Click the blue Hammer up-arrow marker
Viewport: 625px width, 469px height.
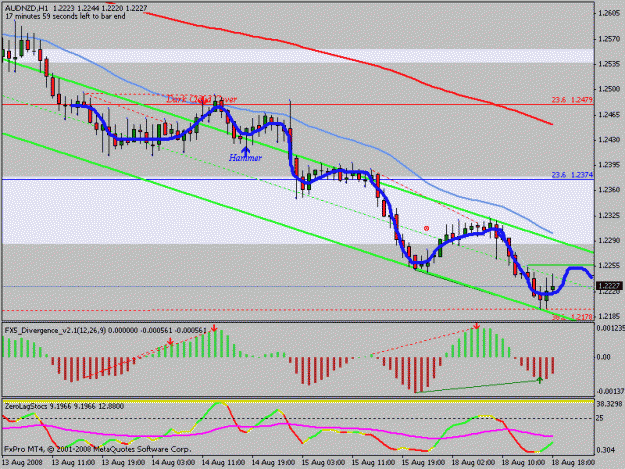pyautogui.click(x=246, y=150)
